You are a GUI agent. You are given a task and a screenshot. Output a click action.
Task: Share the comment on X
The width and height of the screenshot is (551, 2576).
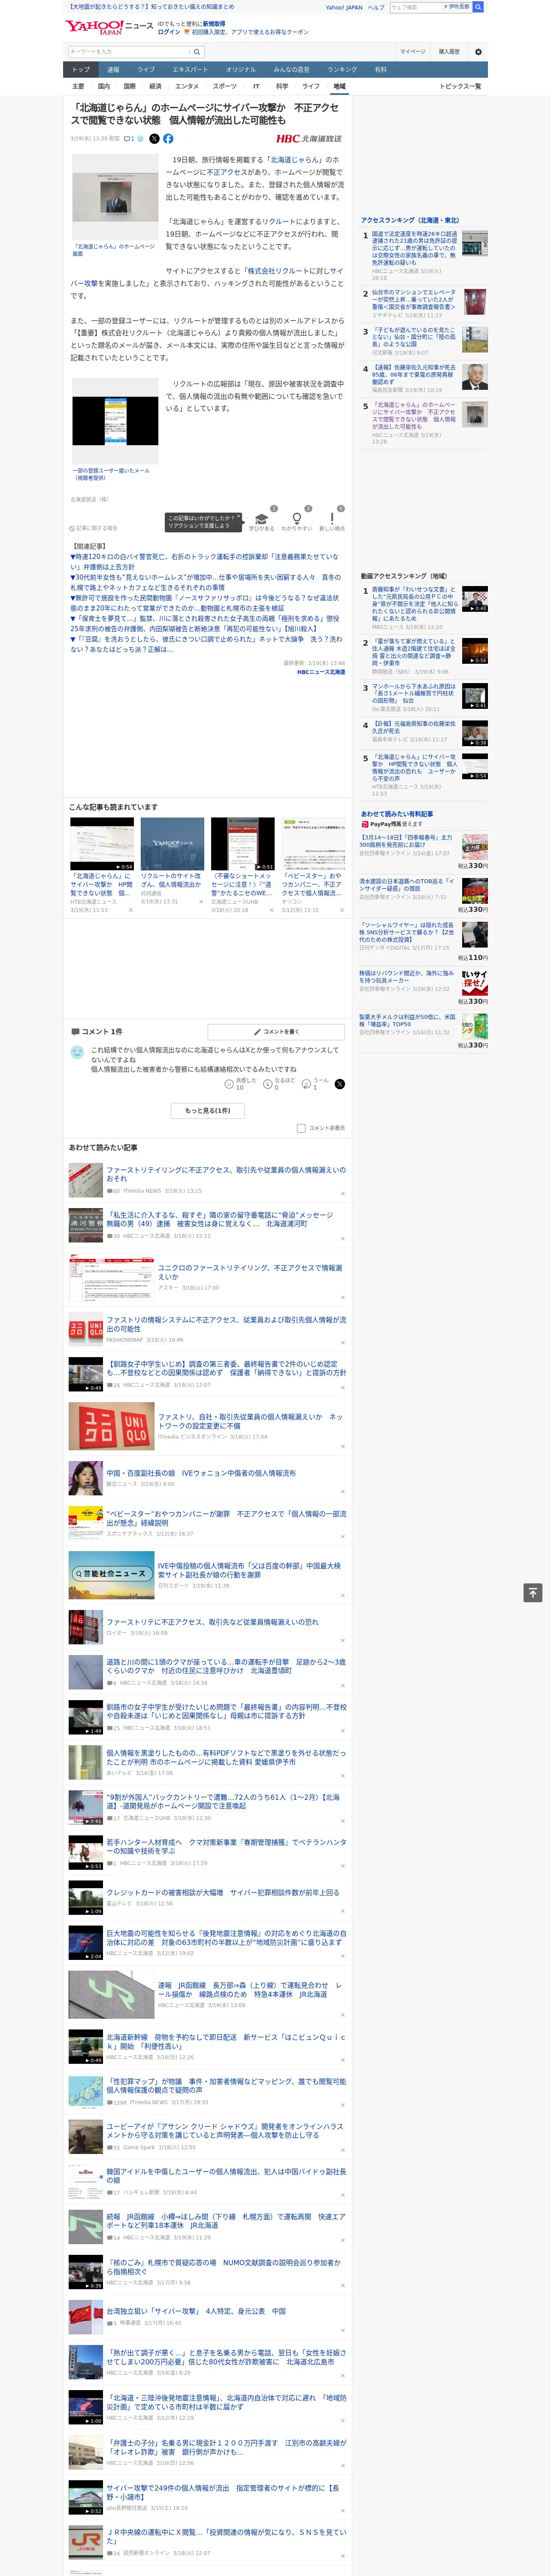(340, 1084)
